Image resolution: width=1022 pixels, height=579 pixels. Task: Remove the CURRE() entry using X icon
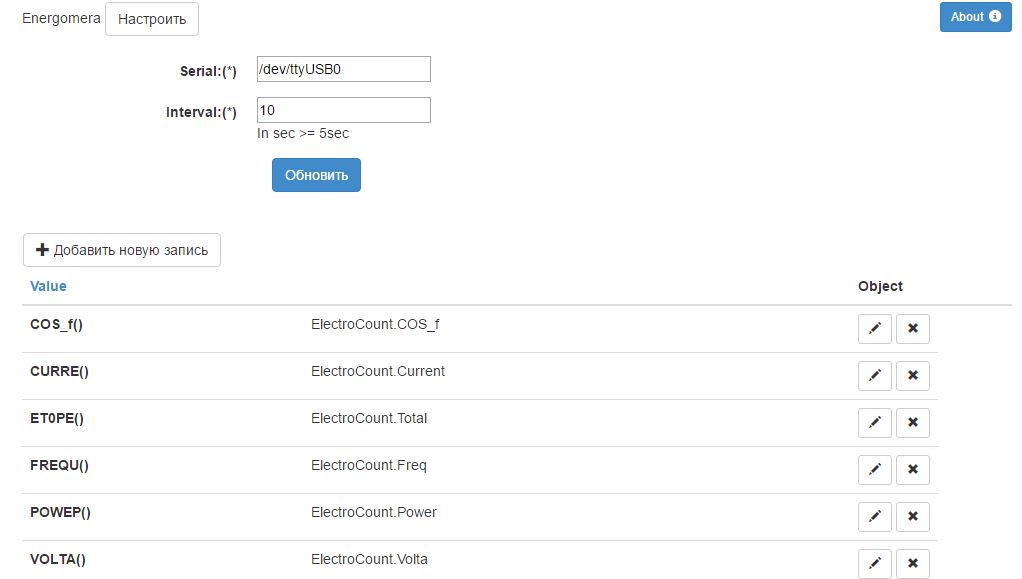912,376
